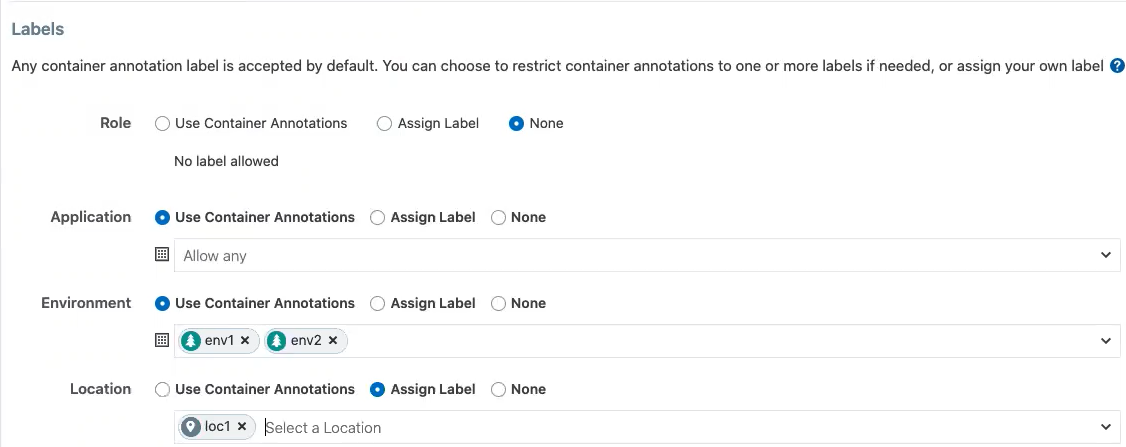Click the grid icon beside Environment field
Viewport: 1126px width, 447px height.
161,341
